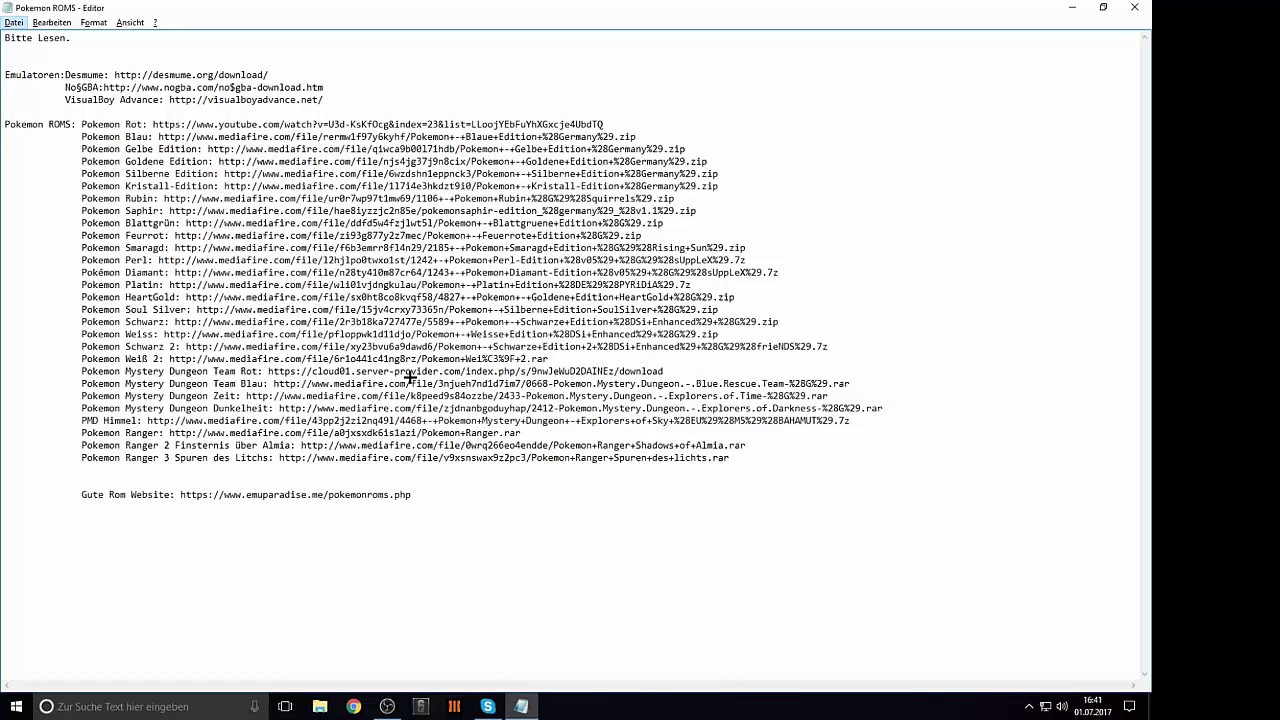Click the Pokemon Schwarz 2 line
1280x720 pixels.
click(x=454, y=347)
